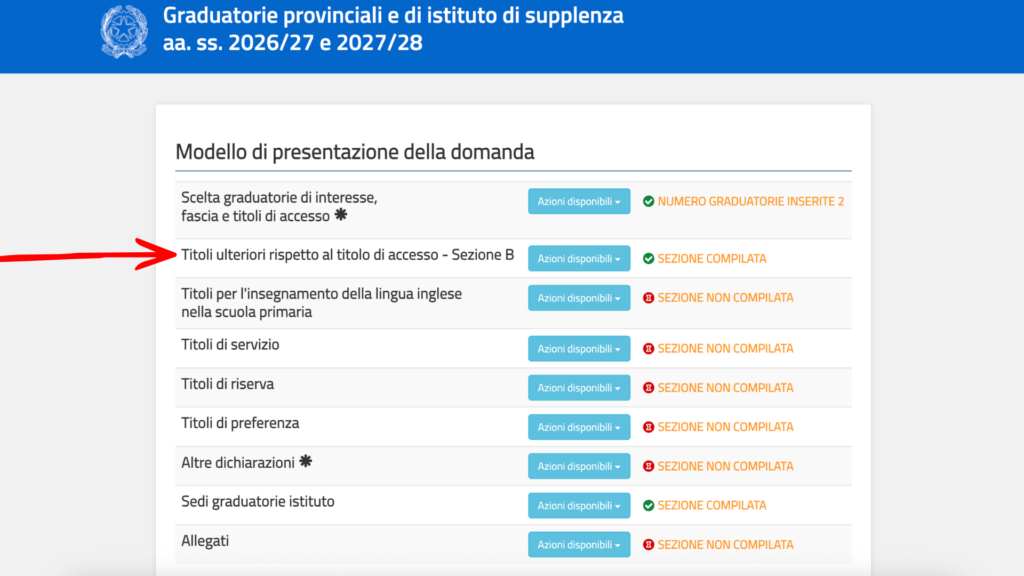Click Azioni disponibili button for Allegati
This screenshot has width=1024, height=576.
[x=579, y=545]
